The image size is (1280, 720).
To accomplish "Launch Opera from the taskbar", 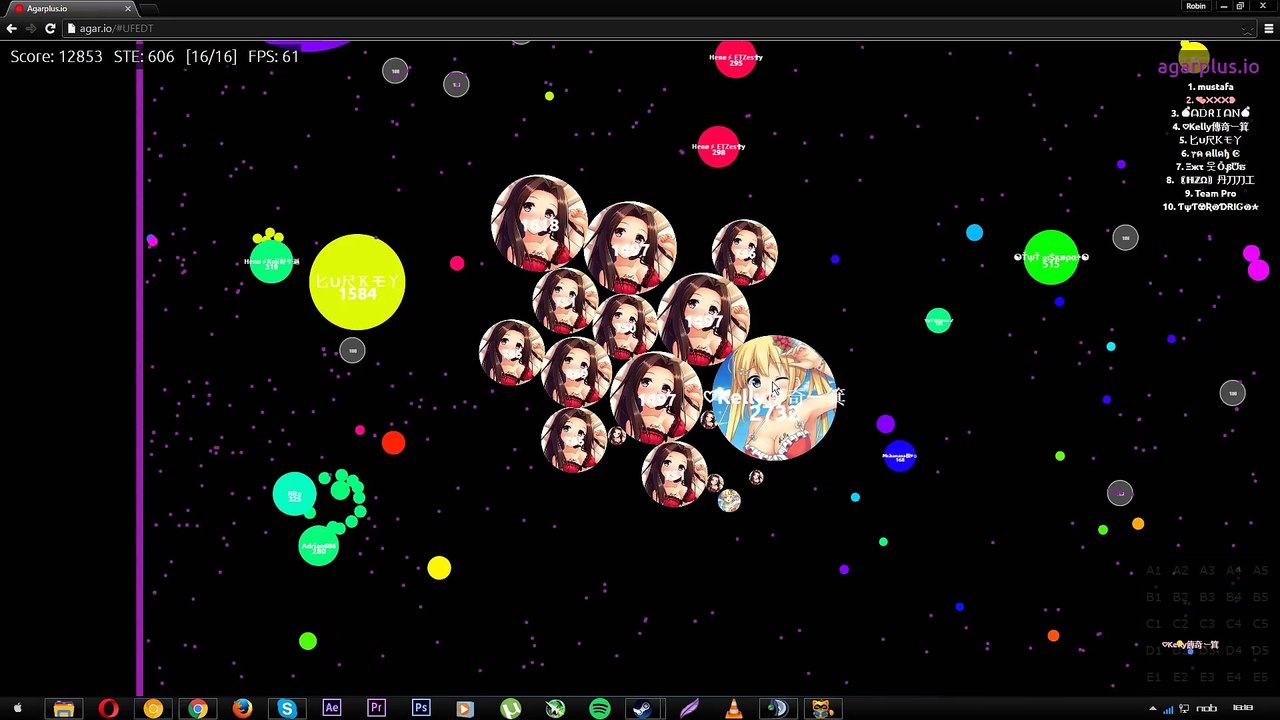I will [108, 709].
